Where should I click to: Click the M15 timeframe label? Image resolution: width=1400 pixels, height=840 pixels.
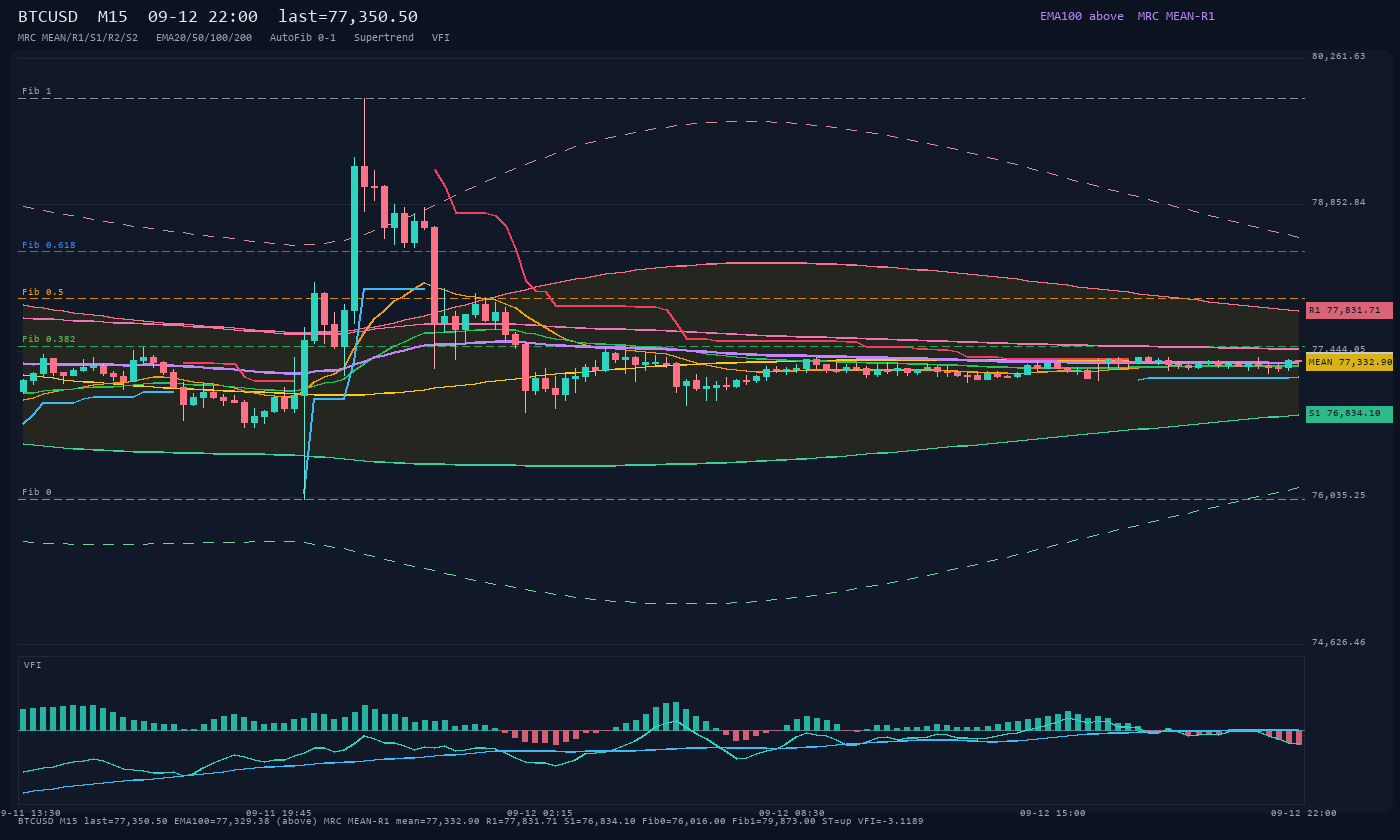tap(112, 17)
